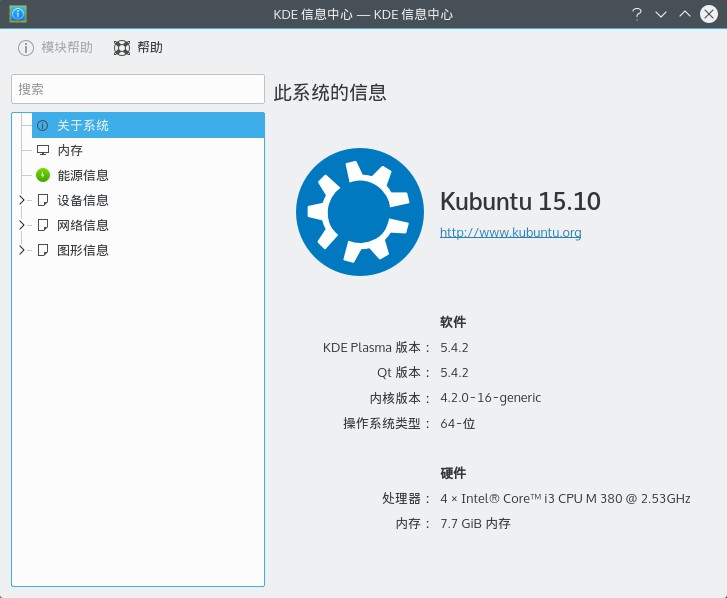Click the 硬件 section heading

(453, 473)
